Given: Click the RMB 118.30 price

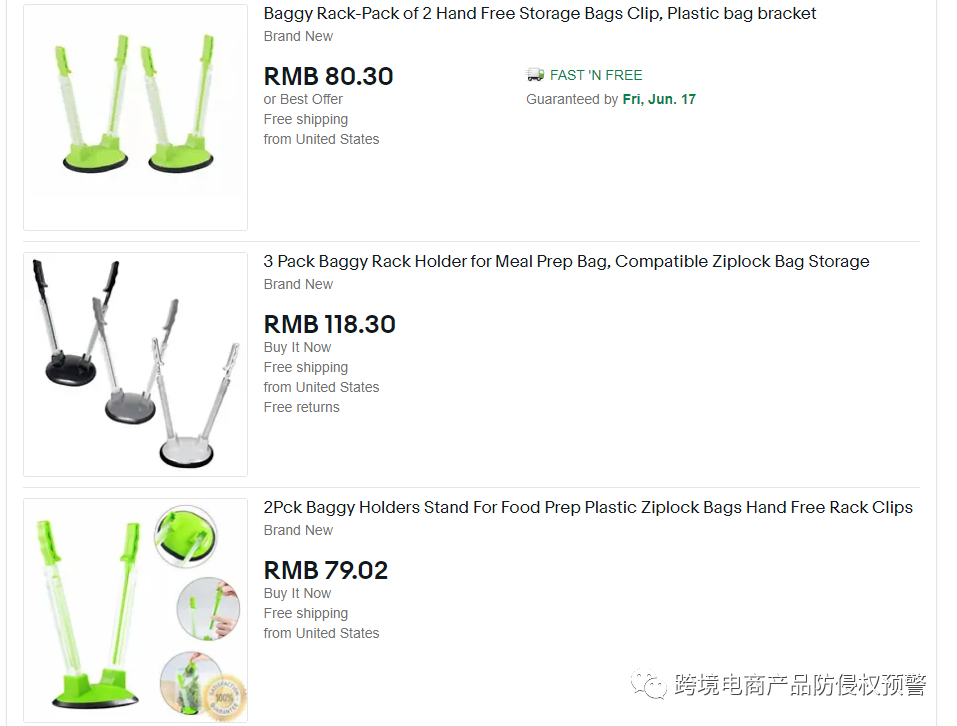Looking at the screenshot, I should tap(330, 324).
